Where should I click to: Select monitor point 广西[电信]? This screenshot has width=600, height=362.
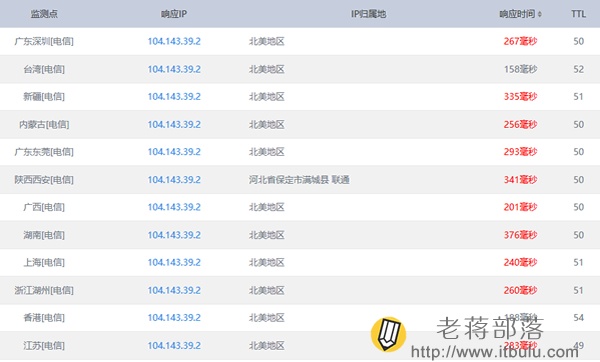(x=44, y=207)
